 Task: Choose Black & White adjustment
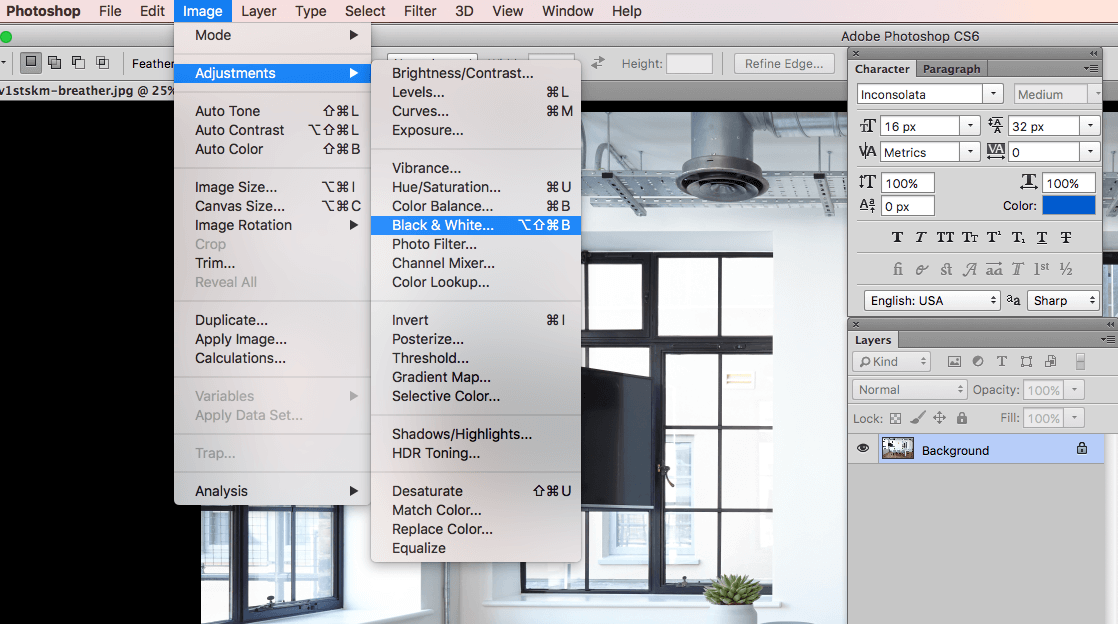(476, 225)
